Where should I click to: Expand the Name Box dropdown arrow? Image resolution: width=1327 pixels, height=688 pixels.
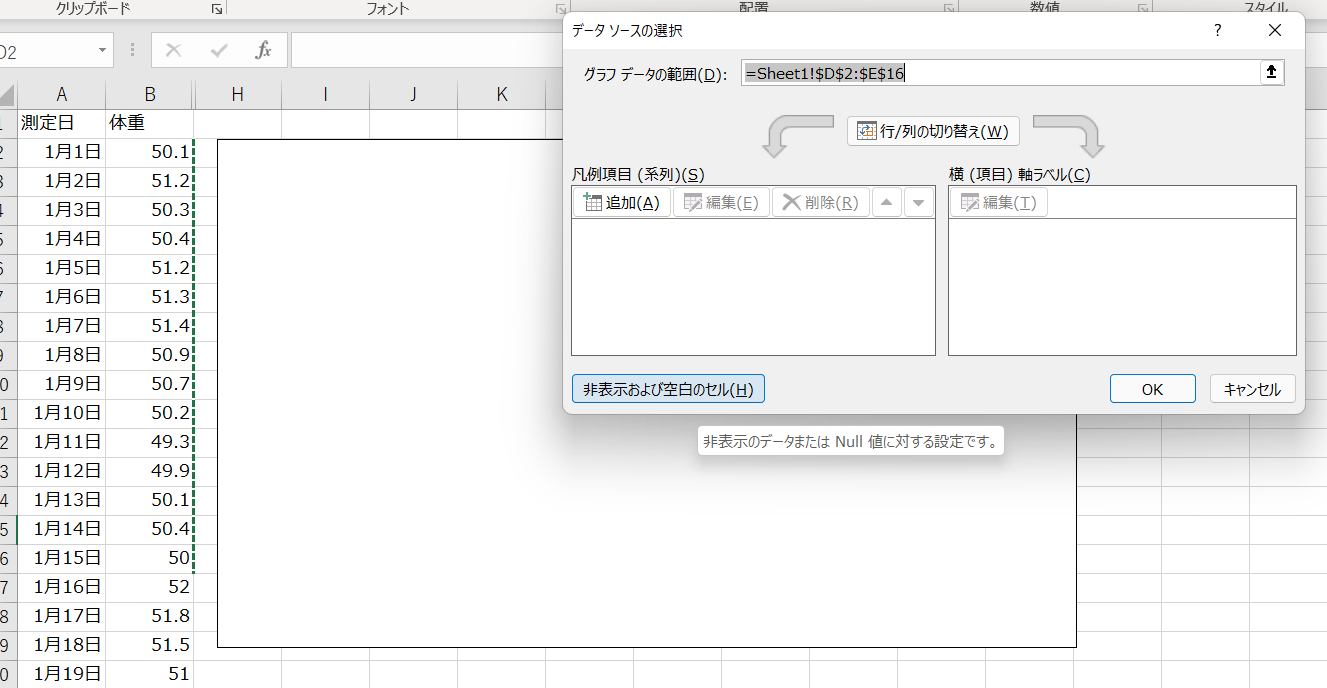point(102,50)
